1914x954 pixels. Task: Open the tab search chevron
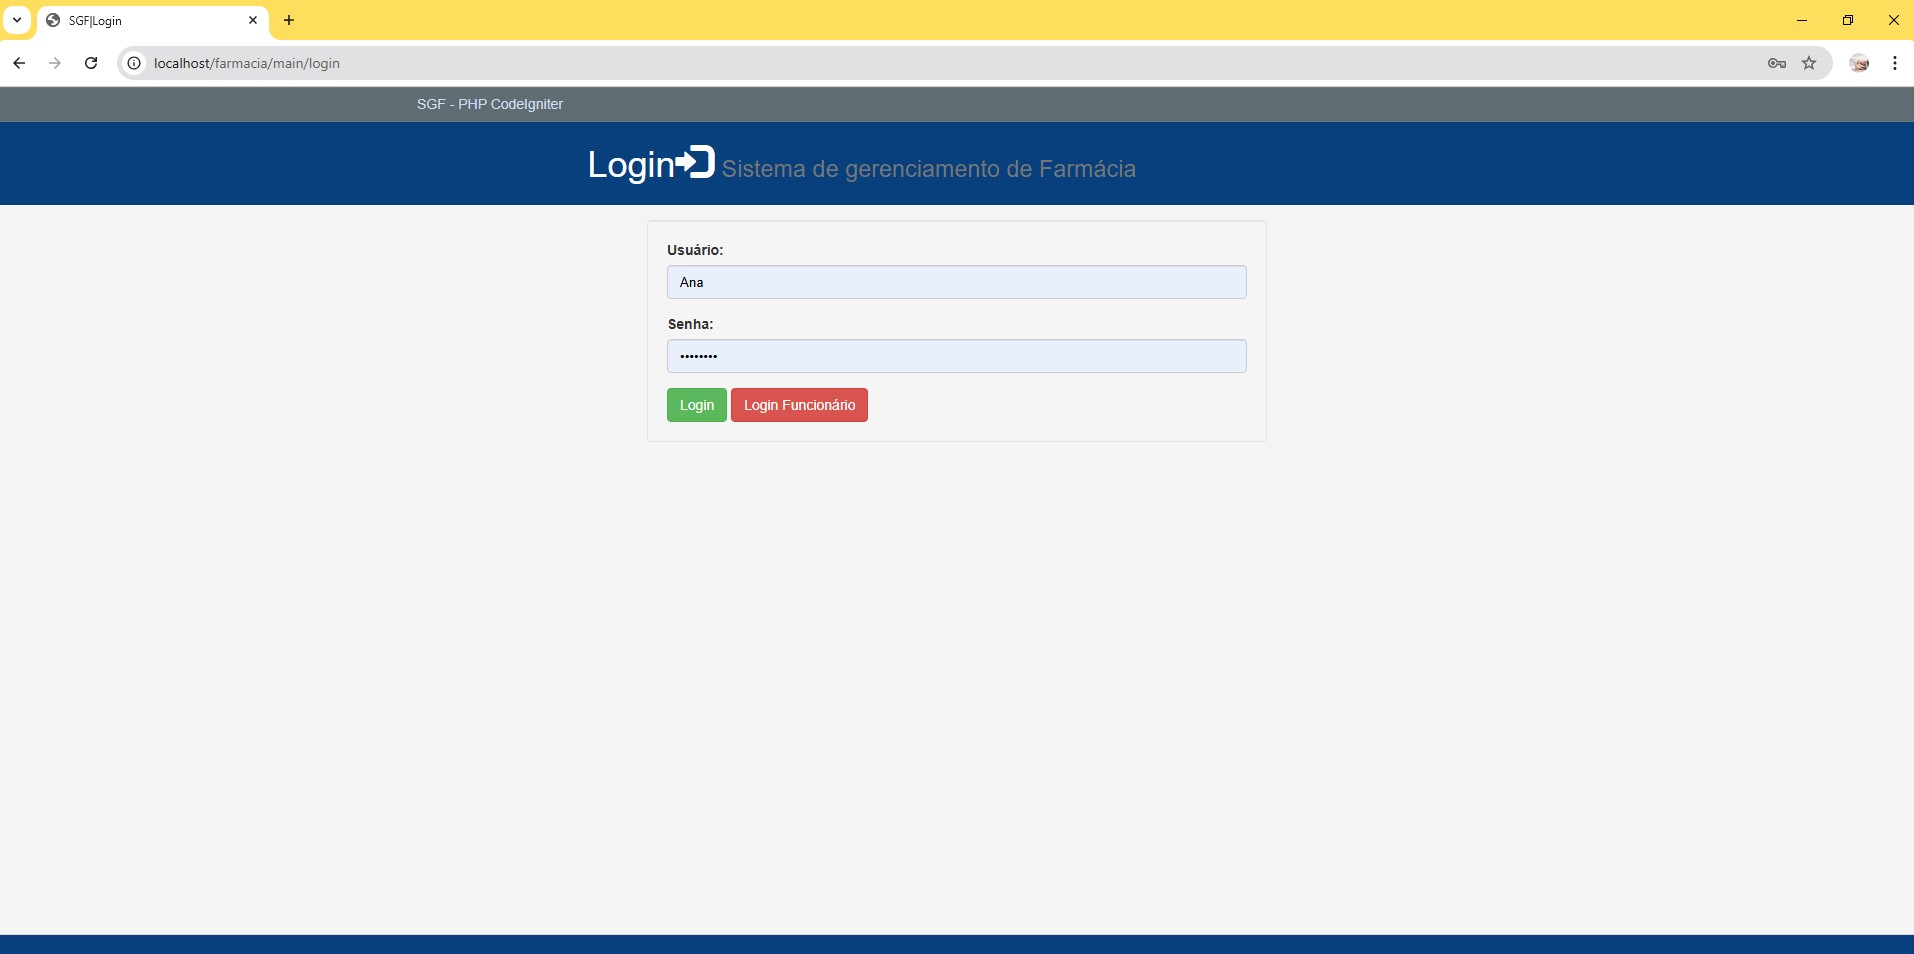[x=16, y=20]
